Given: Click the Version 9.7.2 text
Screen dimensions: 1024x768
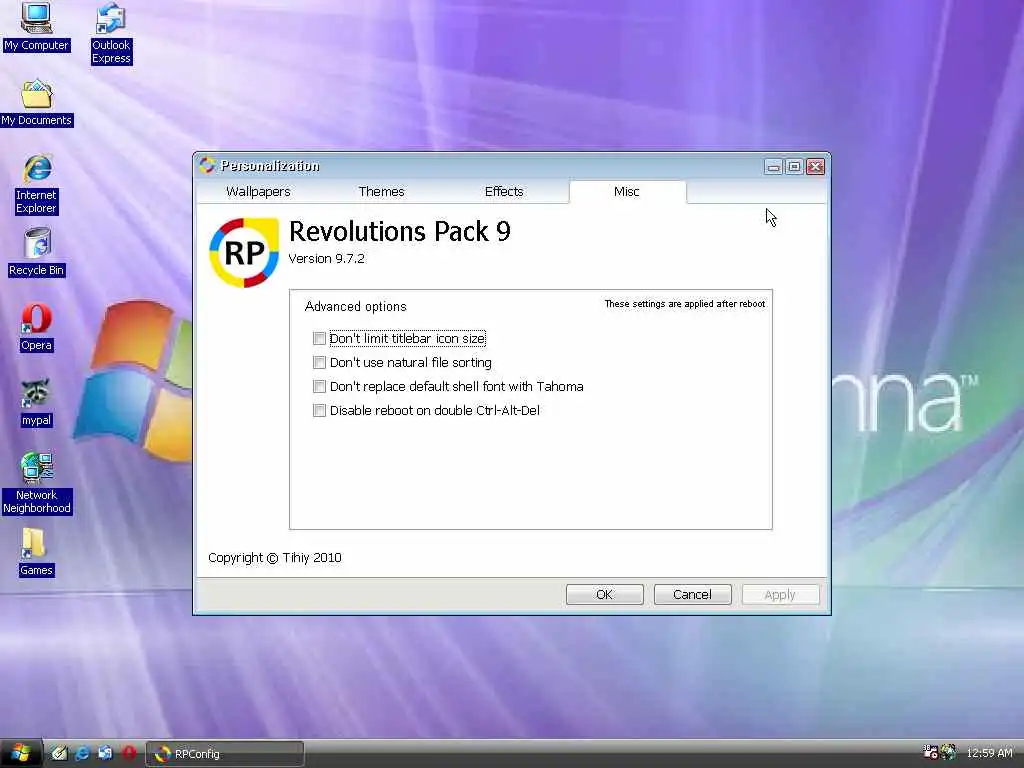Looking at the screenshot, I should (x=327, y=259).
